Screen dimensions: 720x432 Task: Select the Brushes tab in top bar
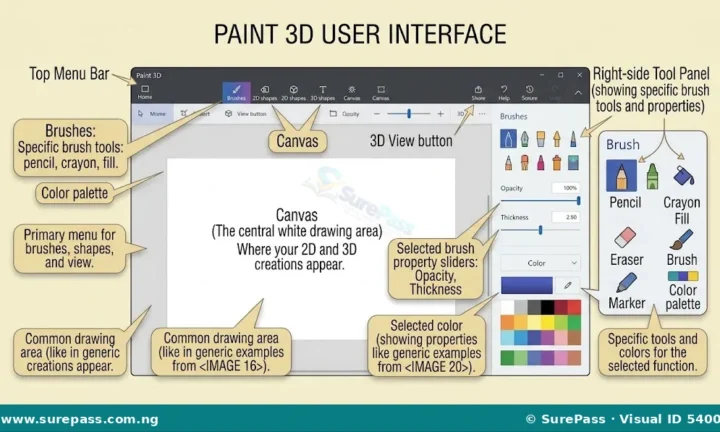pyautogui.click(x=236, y=92)
